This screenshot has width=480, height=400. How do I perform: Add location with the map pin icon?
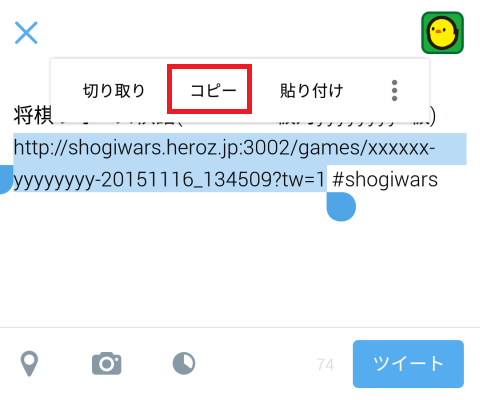tap(29, 364)
